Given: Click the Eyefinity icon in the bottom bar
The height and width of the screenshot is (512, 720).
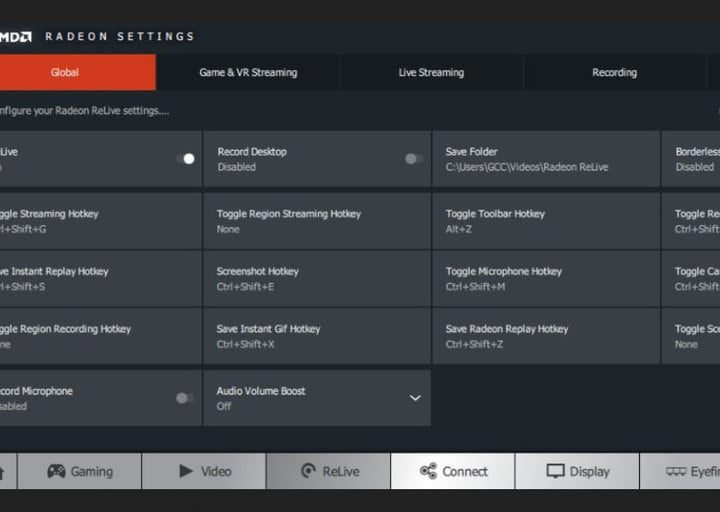Looking at the screenshot, I should [676, 472].
